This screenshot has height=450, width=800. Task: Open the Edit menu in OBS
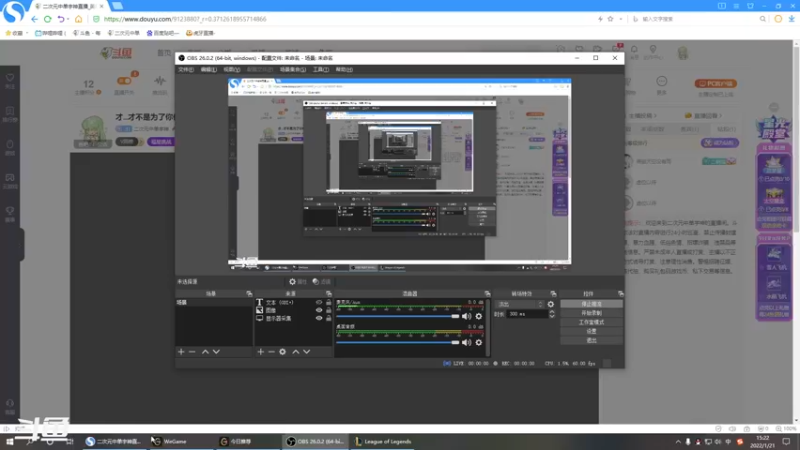coord(208,69)
